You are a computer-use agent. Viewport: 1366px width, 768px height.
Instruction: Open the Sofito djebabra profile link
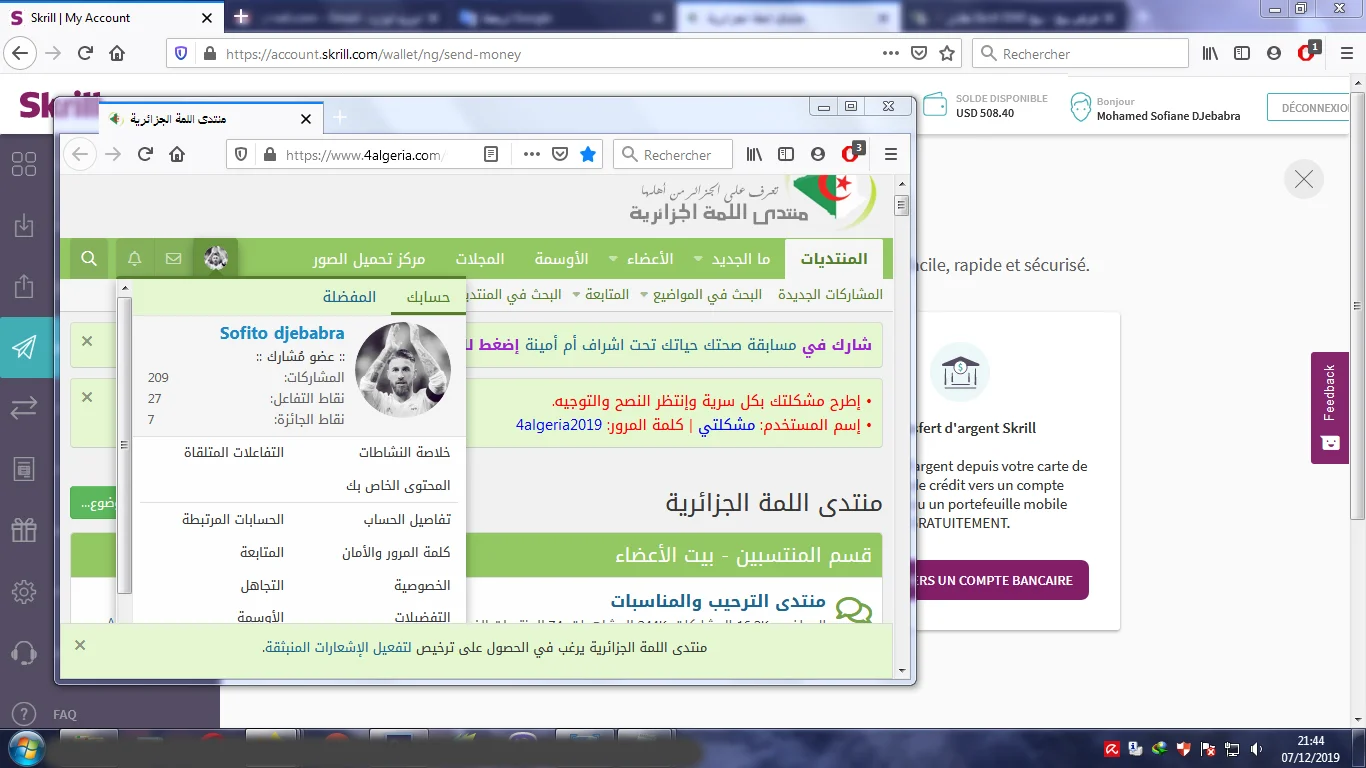pyautogui.click(x=282, y=334)
